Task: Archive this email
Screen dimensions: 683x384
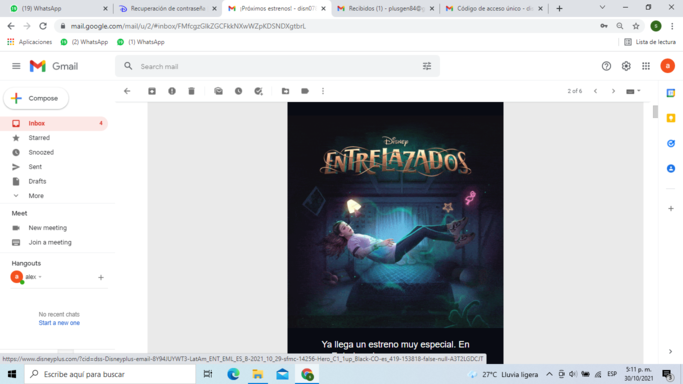Action: coord(152,91)
